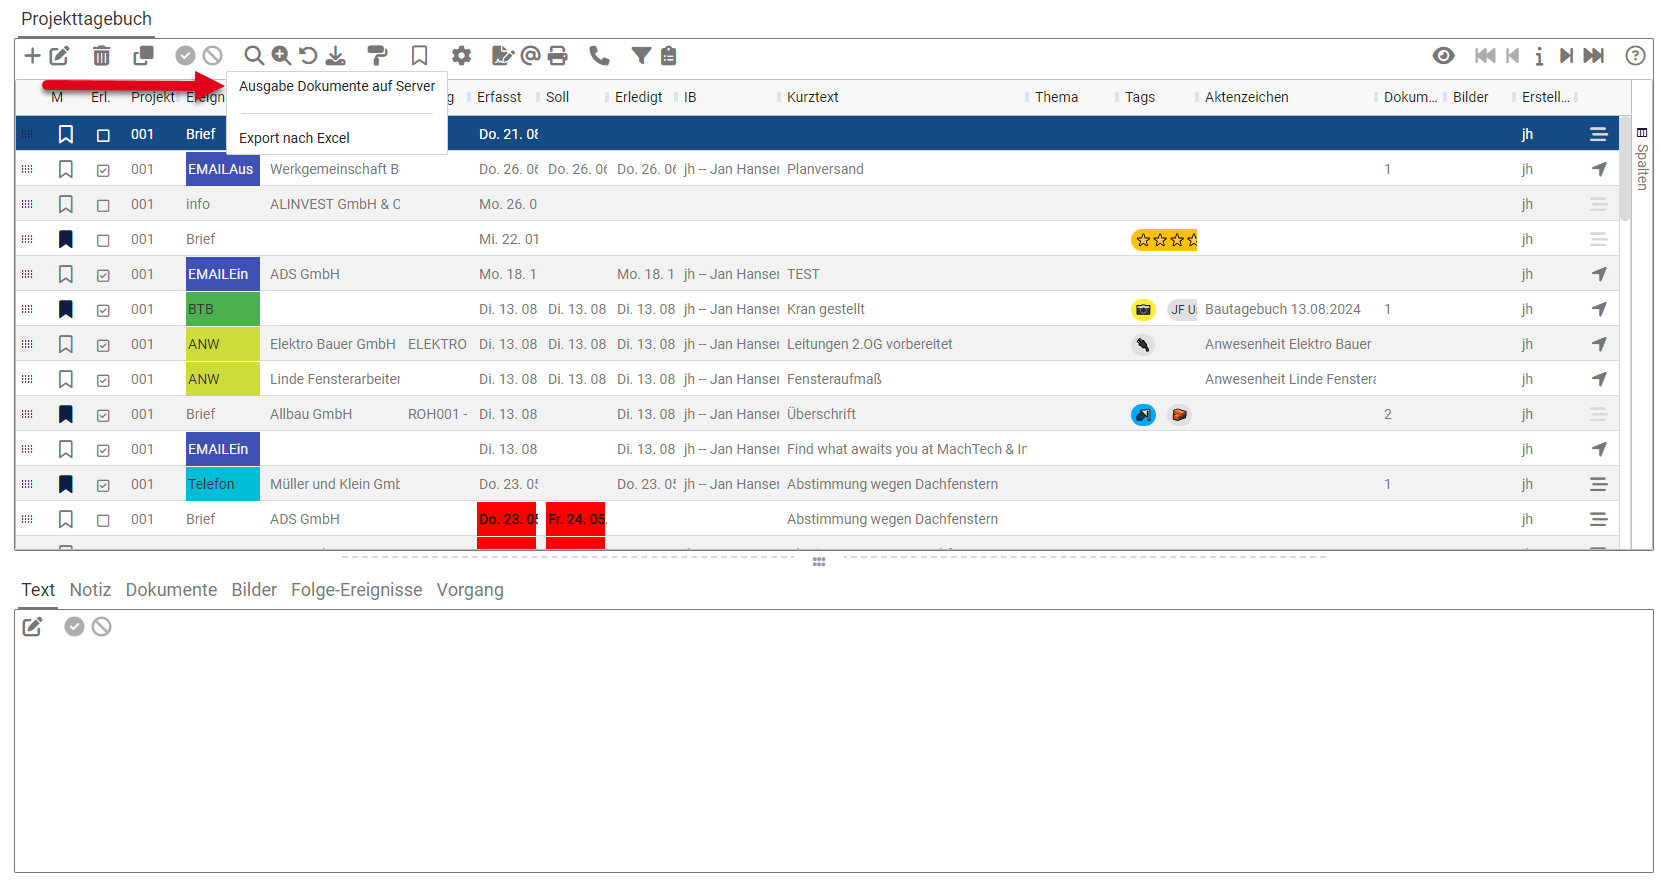Click the question mark help icon
The width and height of the screenshot is (1661, 881).
click(1635, 56)
